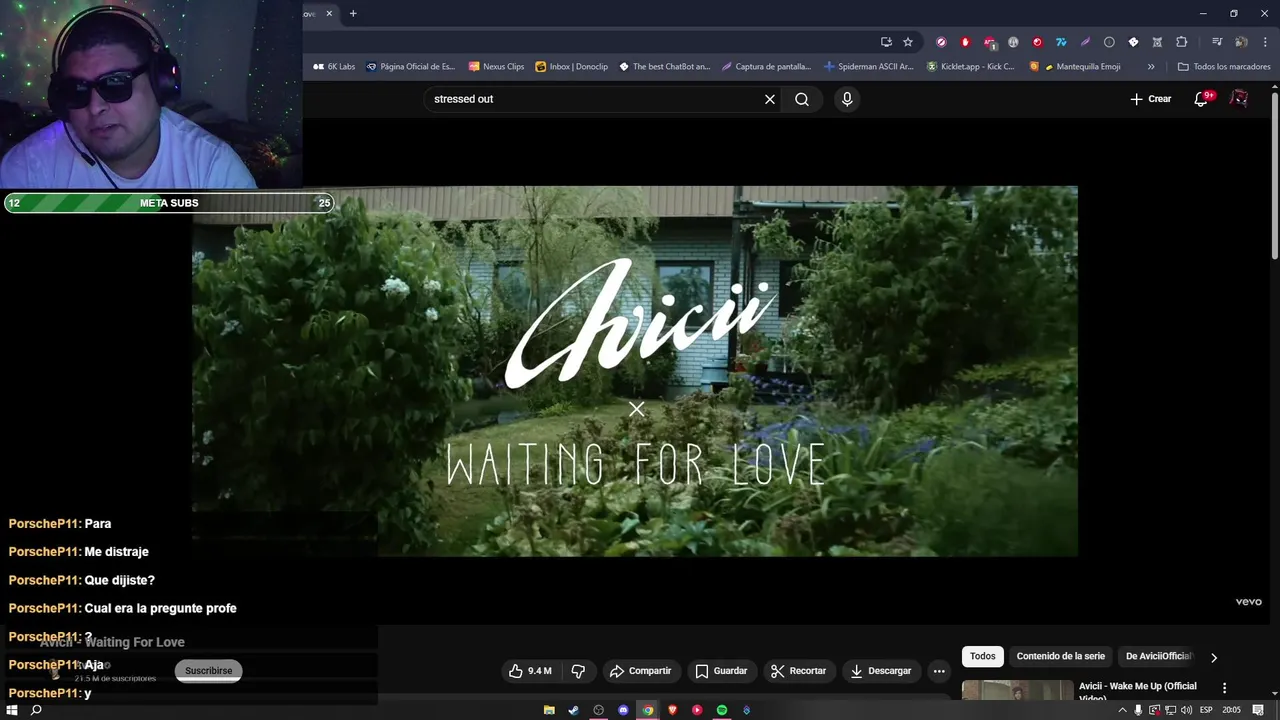The height and width of the screenshot is (720, 1280).
Task: Switch to Chrome in taskbar
Action: click(x=648, y=710)
